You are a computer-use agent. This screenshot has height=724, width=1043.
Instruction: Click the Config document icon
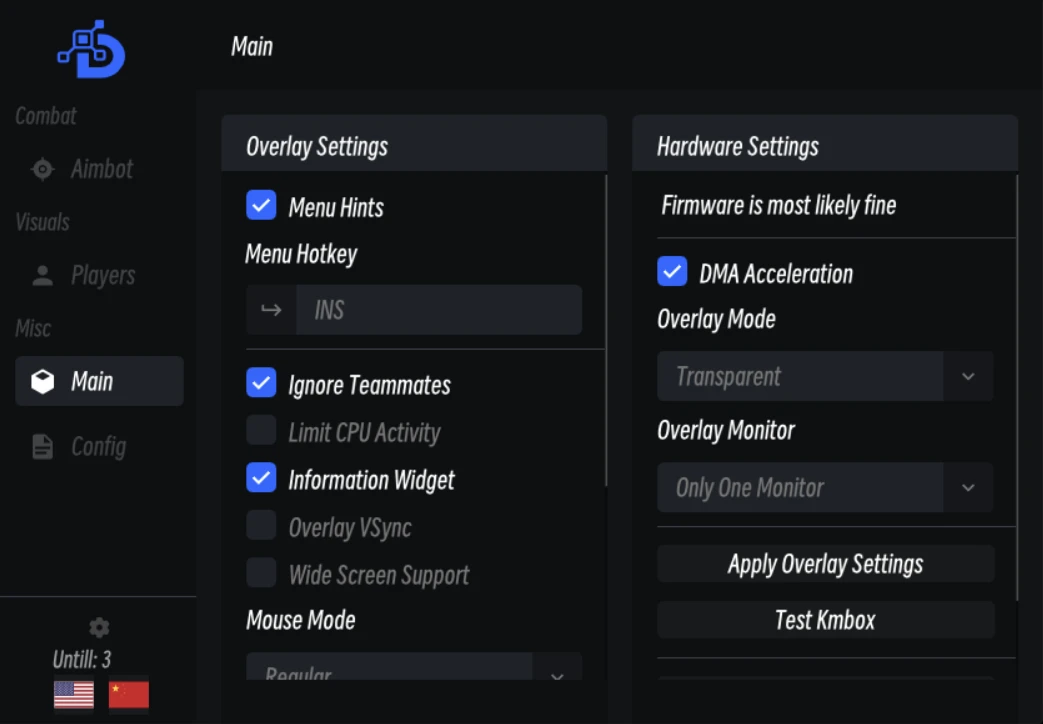43,447
